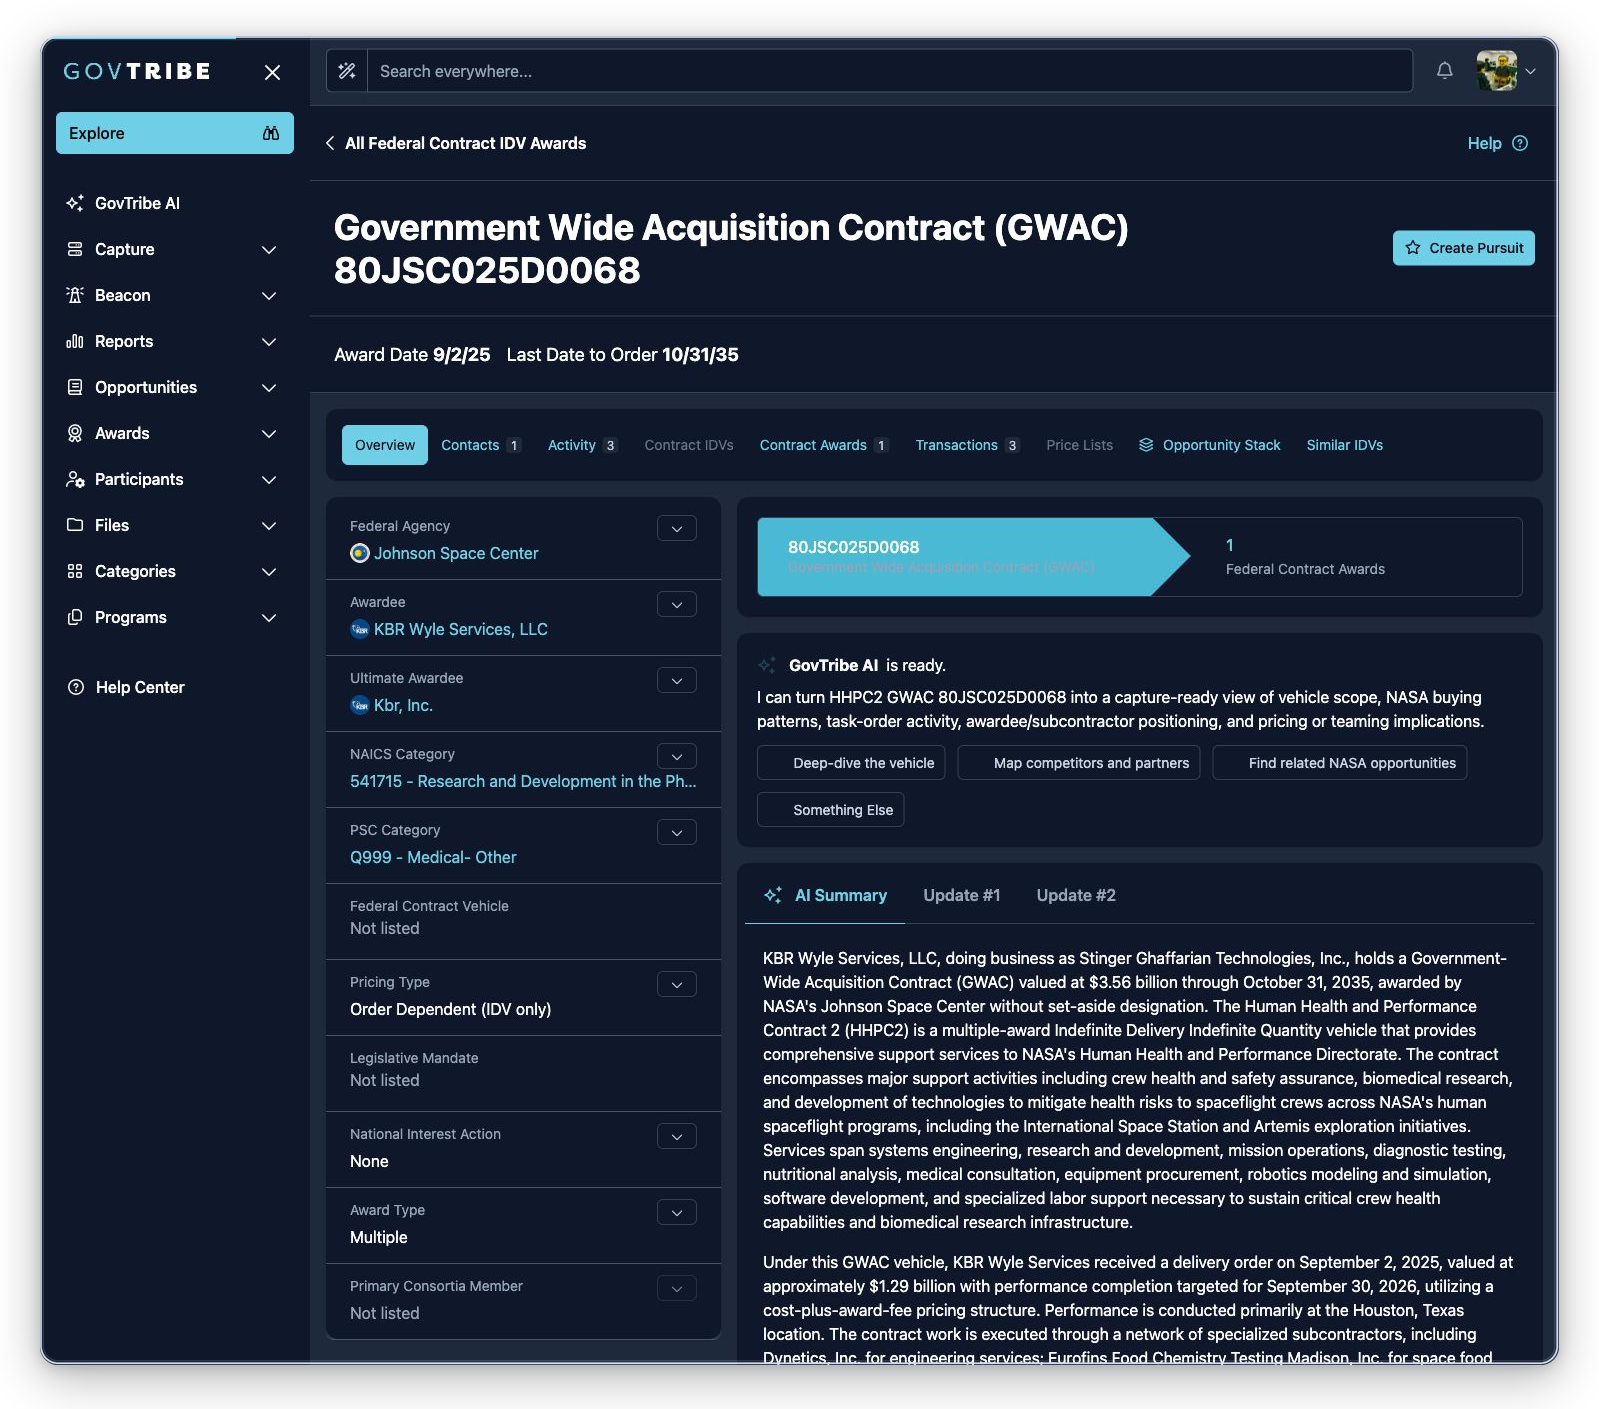The width and height of the screenshot is (1599, 1409).
Task: Click the Help question mark icon
Action: [x=1520, y=143]
